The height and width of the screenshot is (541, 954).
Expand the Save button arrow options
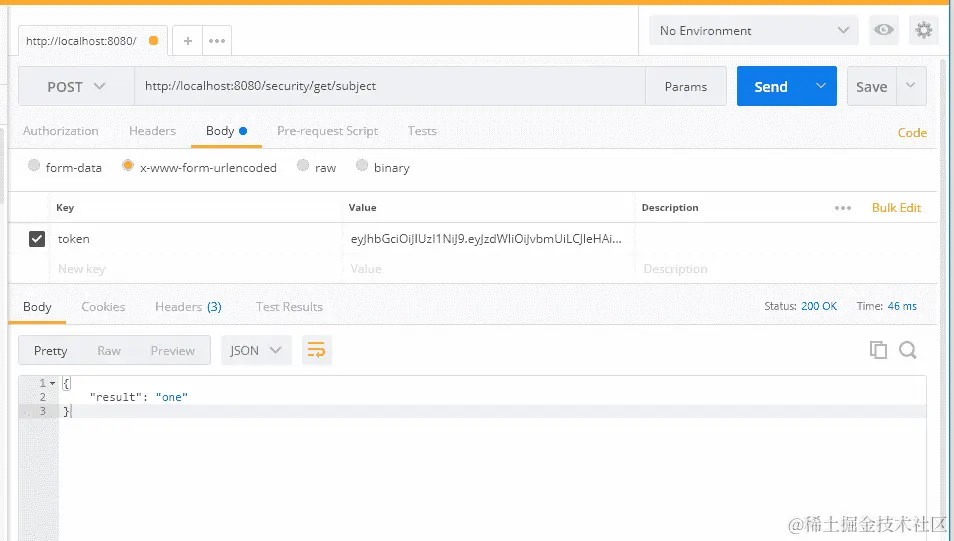click(x=910, y=86)
